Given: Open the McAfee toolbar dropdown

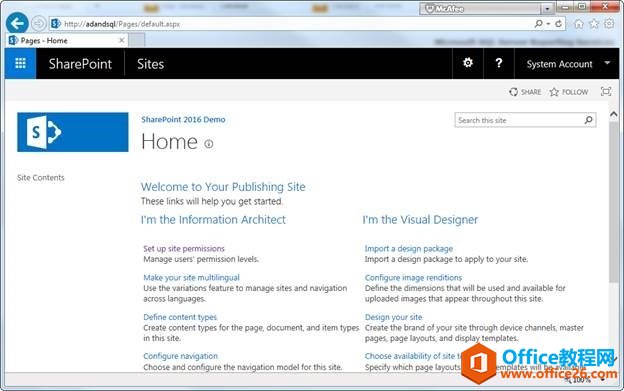Looking at the screenshot, I should 548,8.
